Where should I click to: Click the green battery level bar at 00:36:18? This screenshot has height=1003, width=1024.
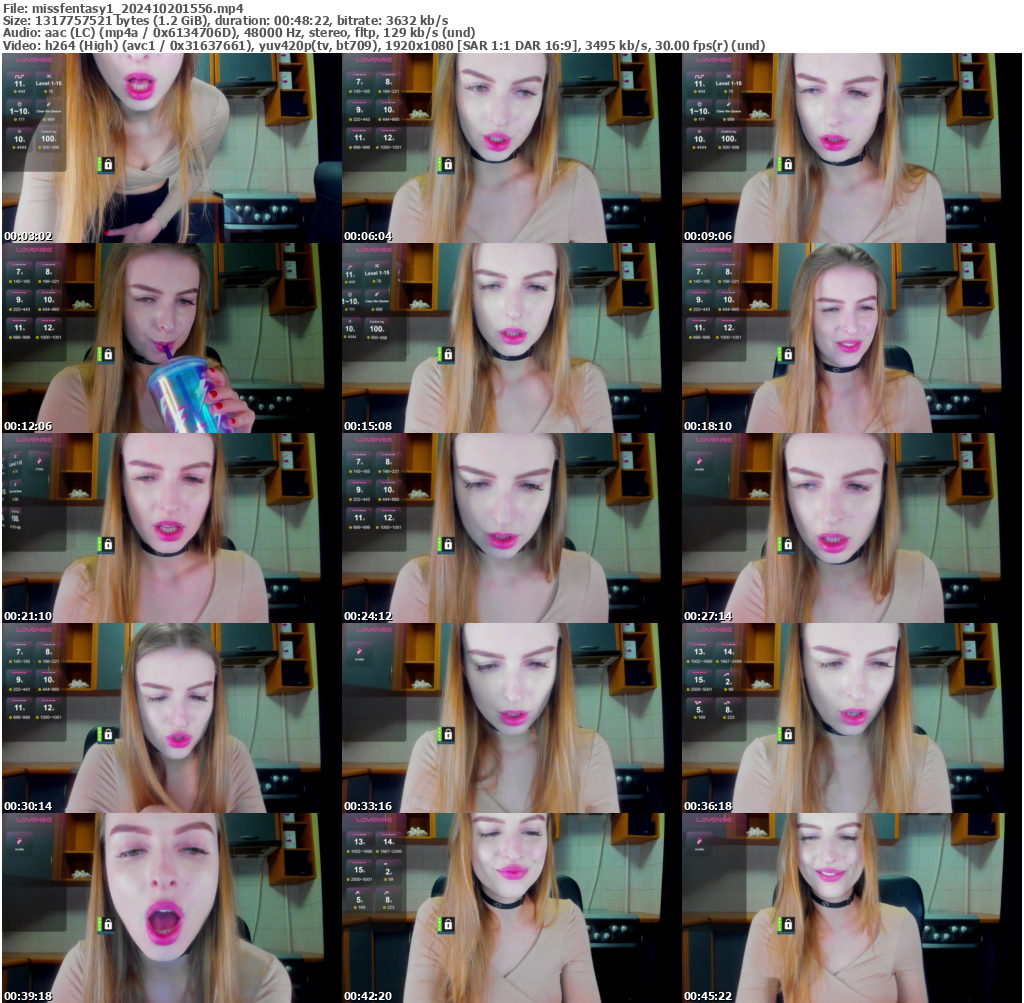[x=779, y=735]
